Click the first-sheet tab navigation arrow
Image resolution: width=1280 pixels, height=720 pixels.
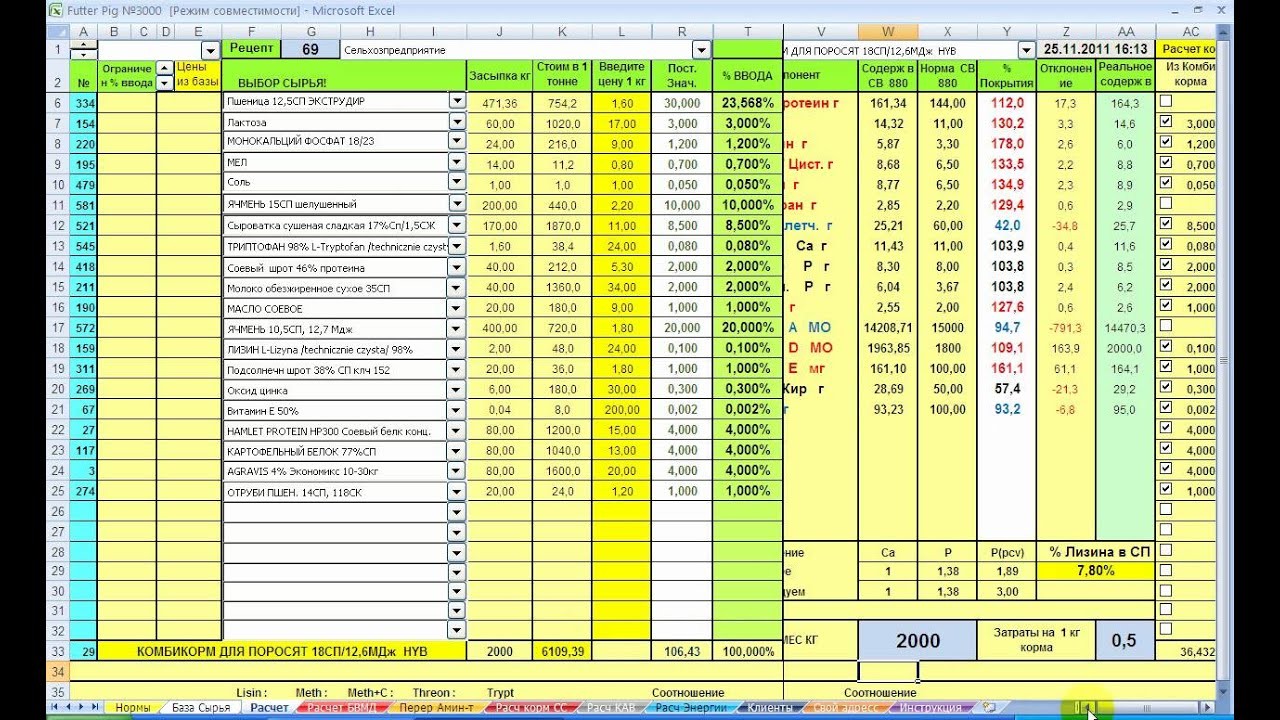pyautogui.click(x=56, y=707)
